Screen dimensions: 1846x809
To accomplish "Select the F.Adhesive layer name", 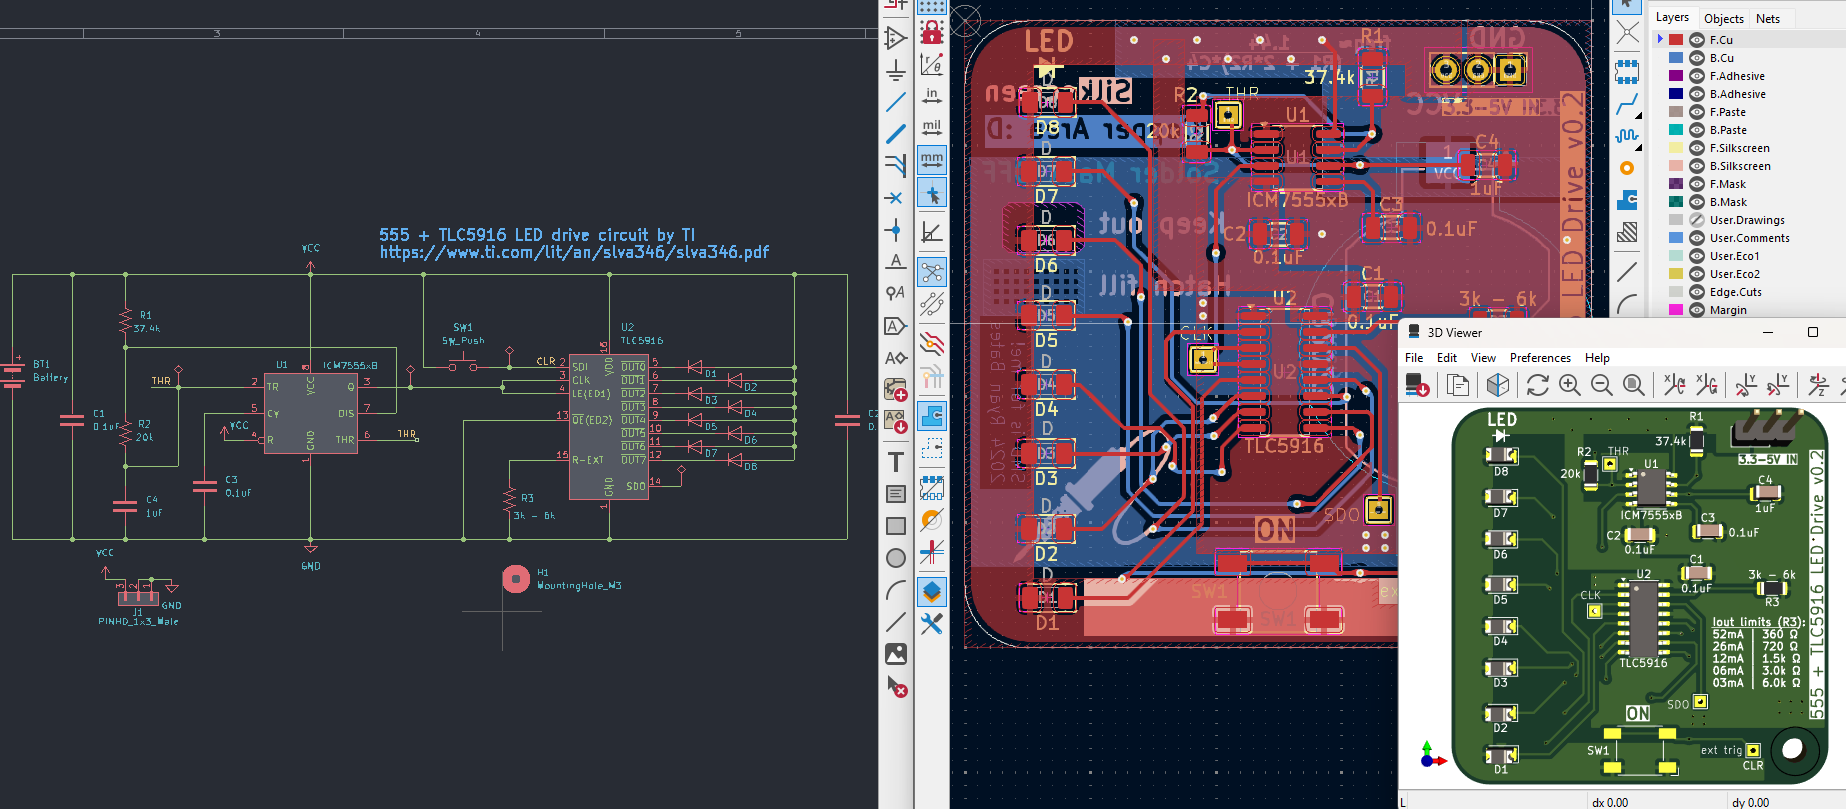I will [x=1737, y=76].
